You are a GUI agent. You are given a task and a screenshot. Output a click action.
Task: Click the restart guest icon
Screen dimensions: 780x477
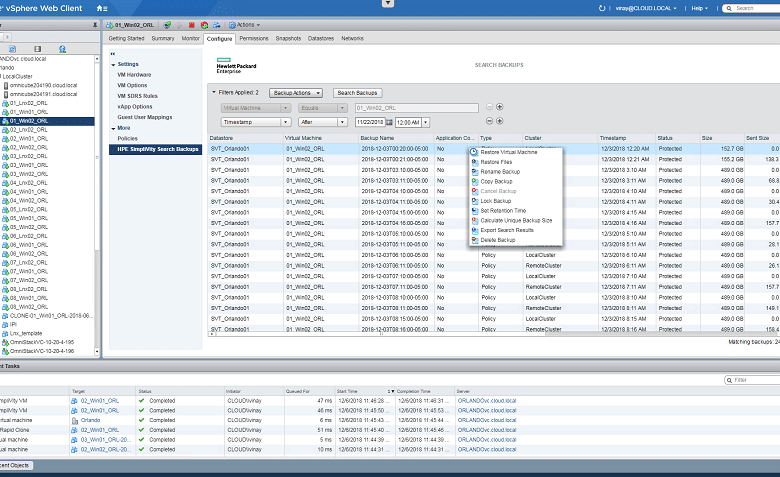204,25
